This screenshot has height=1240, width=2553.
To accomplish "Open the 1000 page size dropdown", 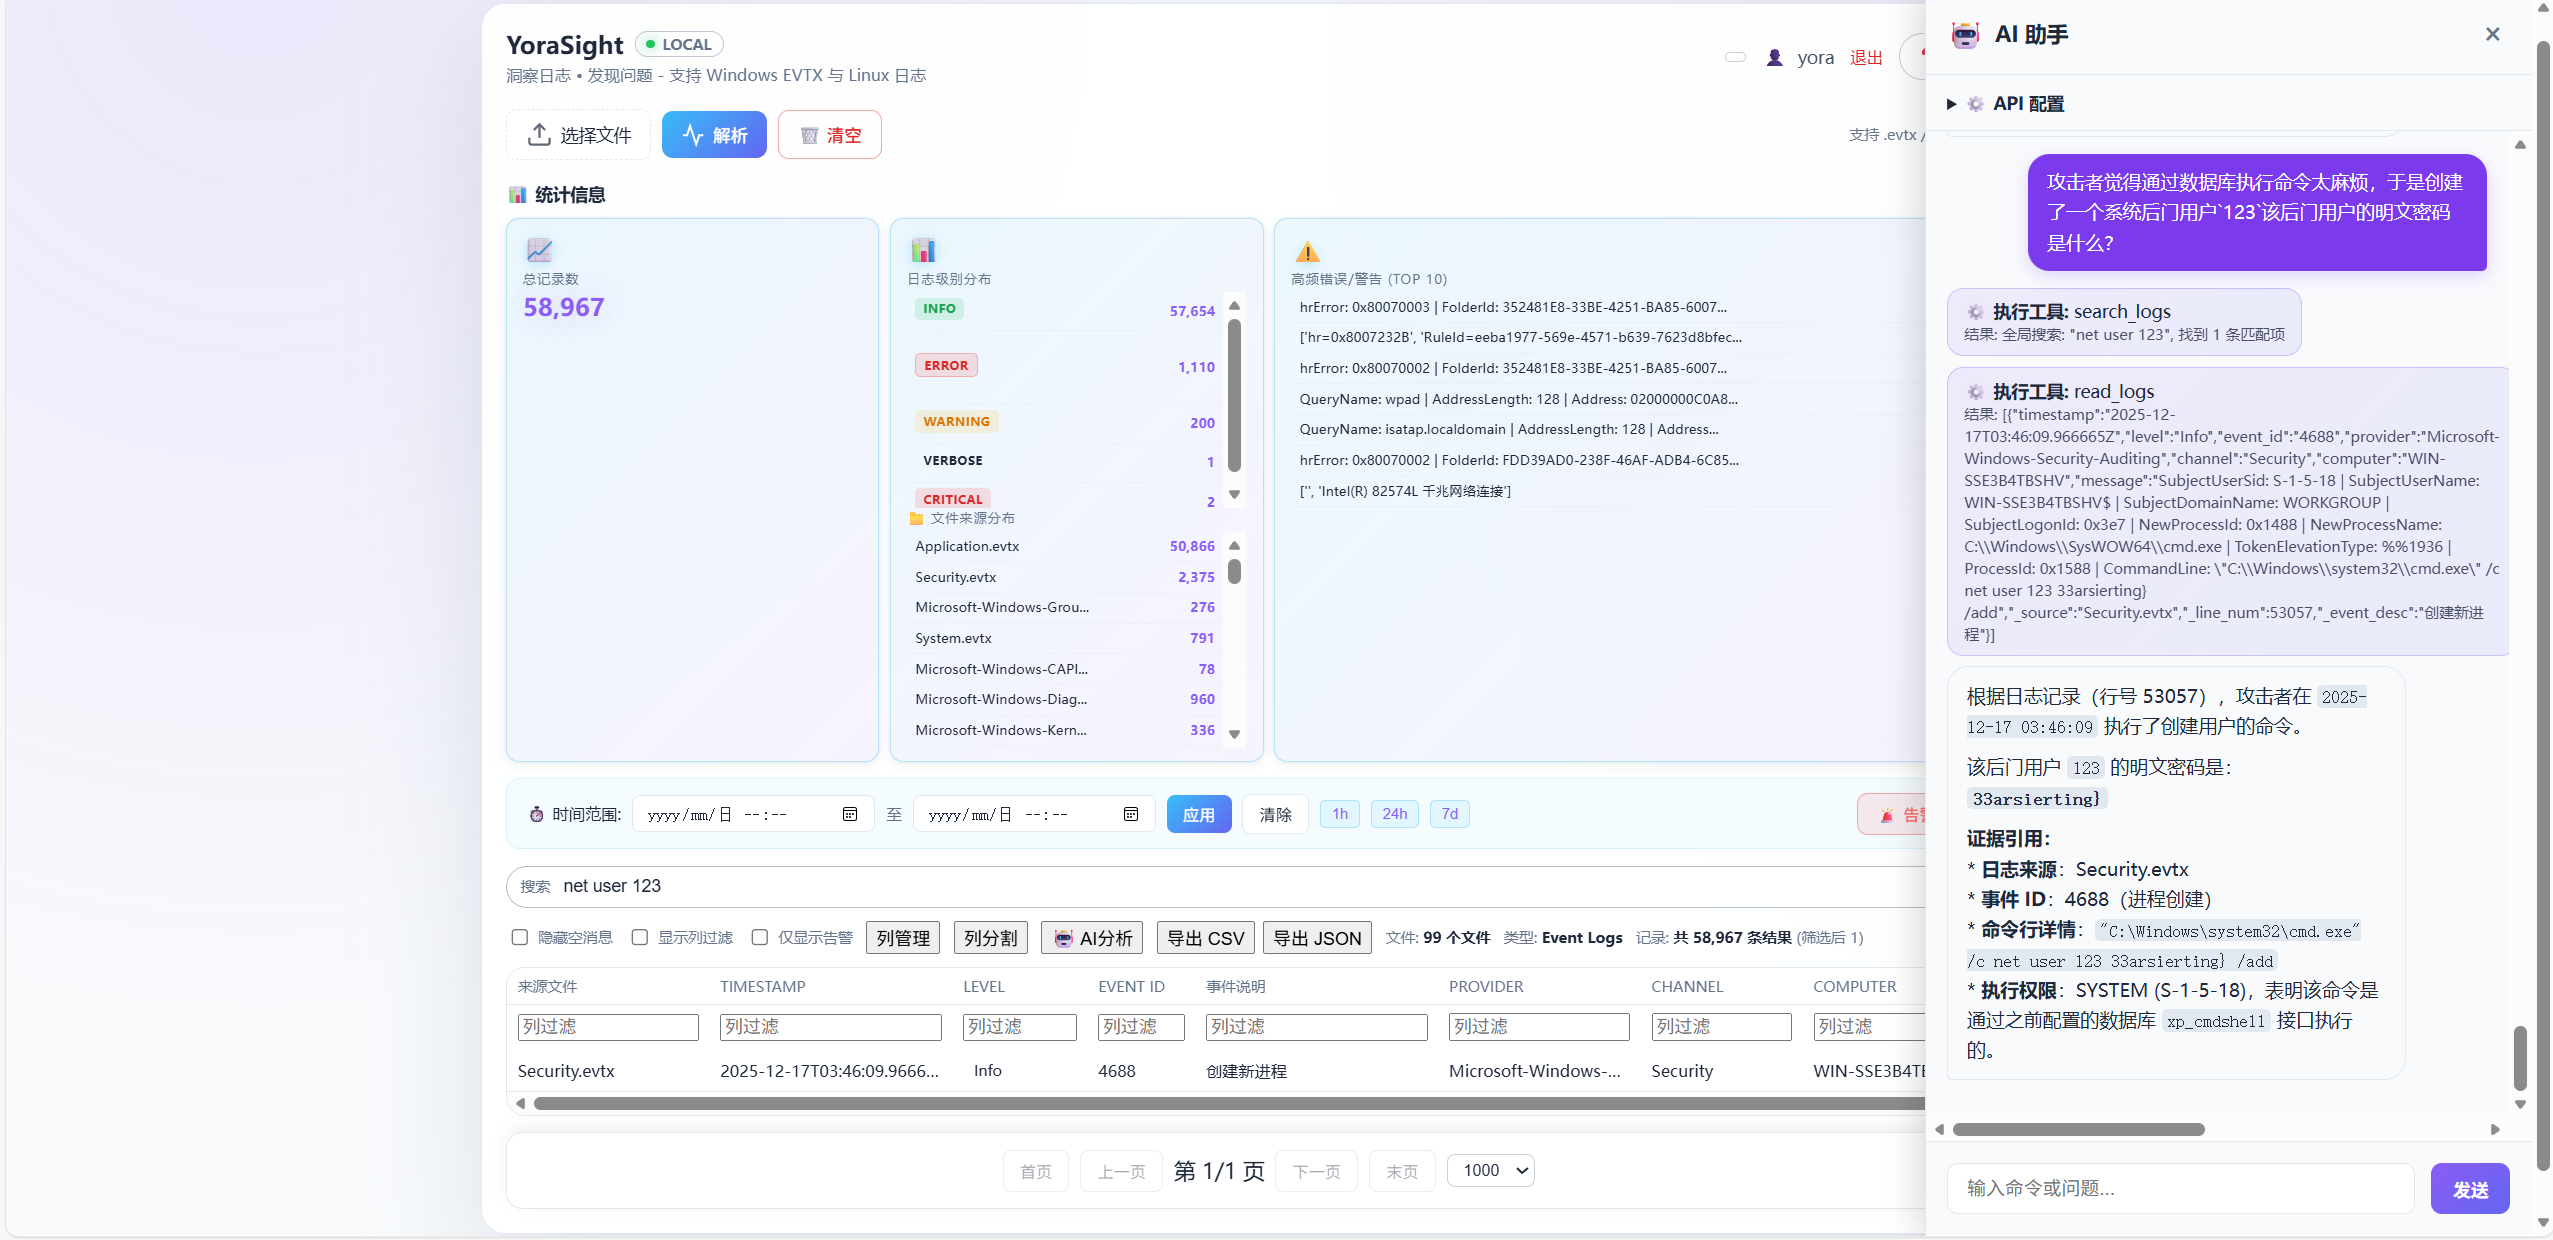I will [x=1490, y=1170].
